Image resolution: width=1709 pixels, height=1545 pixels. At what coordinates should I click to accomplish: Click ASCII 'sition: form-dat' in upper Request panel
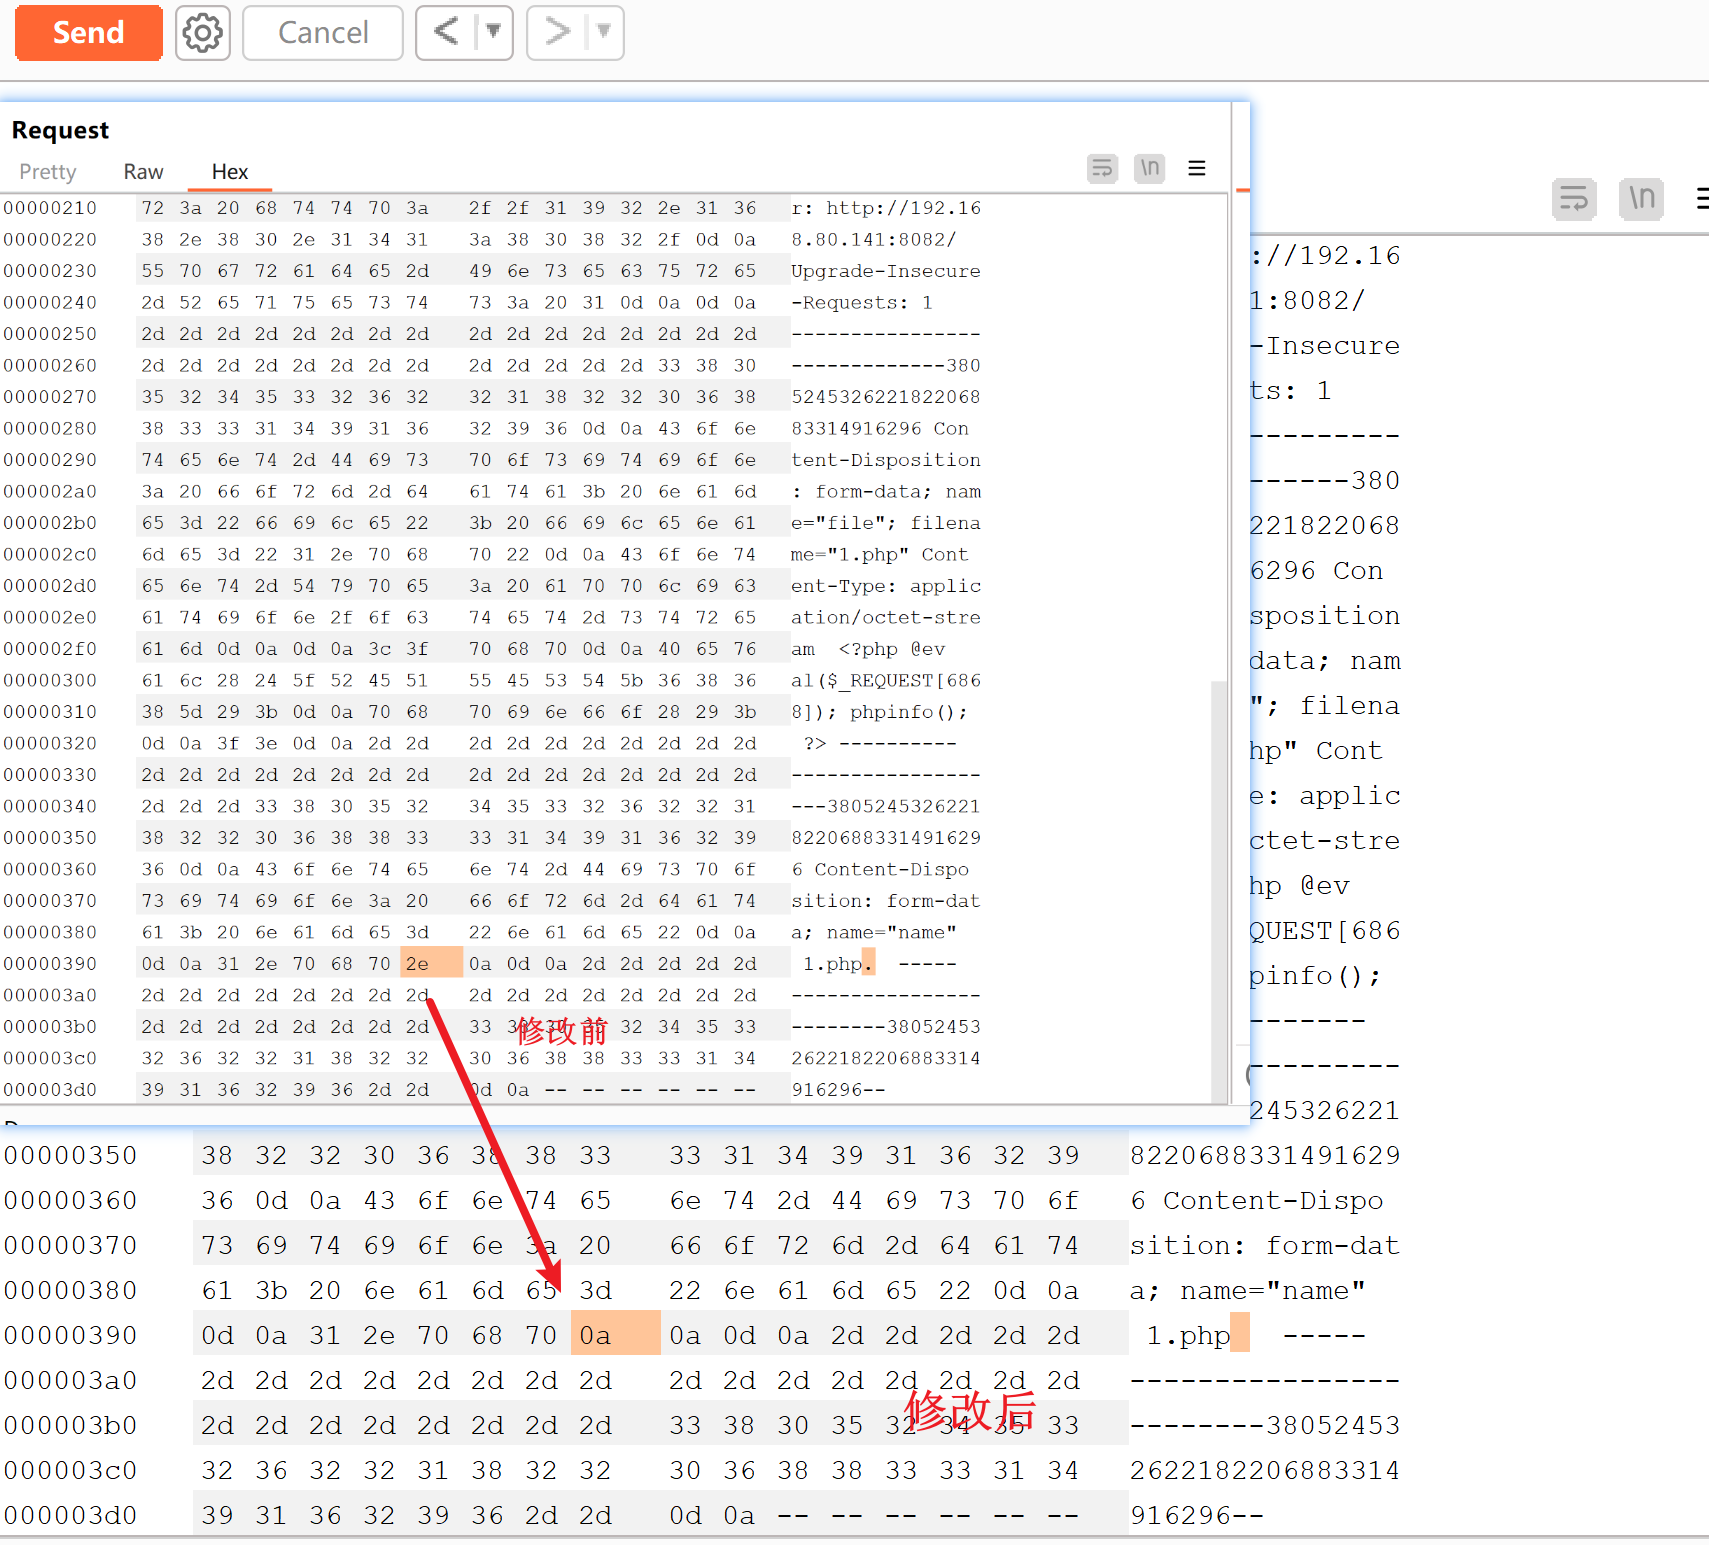click(886, 901)
